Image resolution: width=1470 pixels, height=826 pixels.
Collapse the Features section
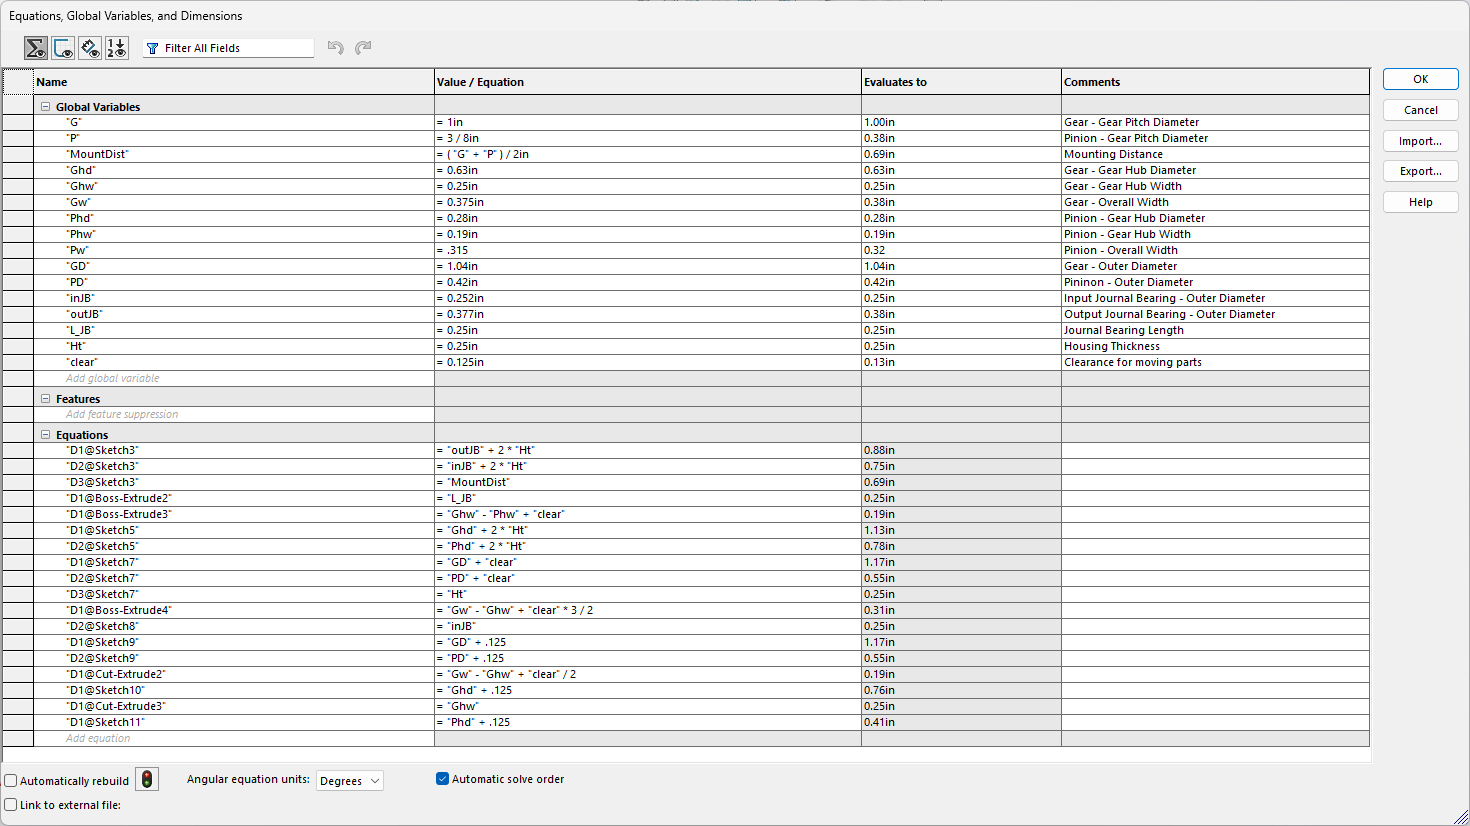pyautogui.click(x=45, y=399)
